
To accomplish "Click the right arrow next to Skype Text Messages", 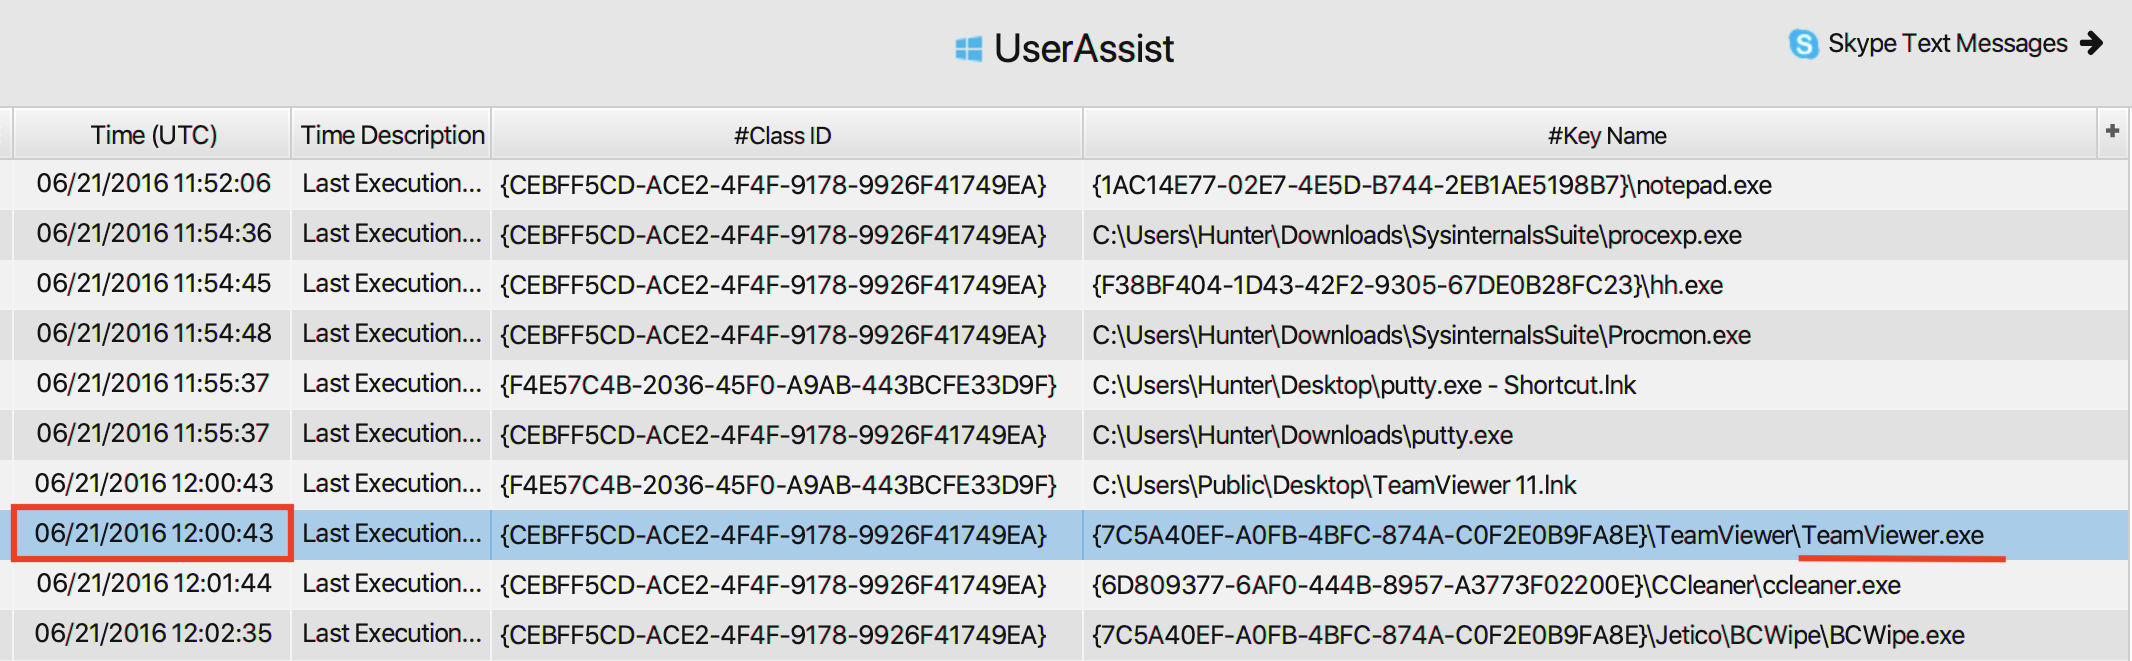I will [x=2091, y=43].
